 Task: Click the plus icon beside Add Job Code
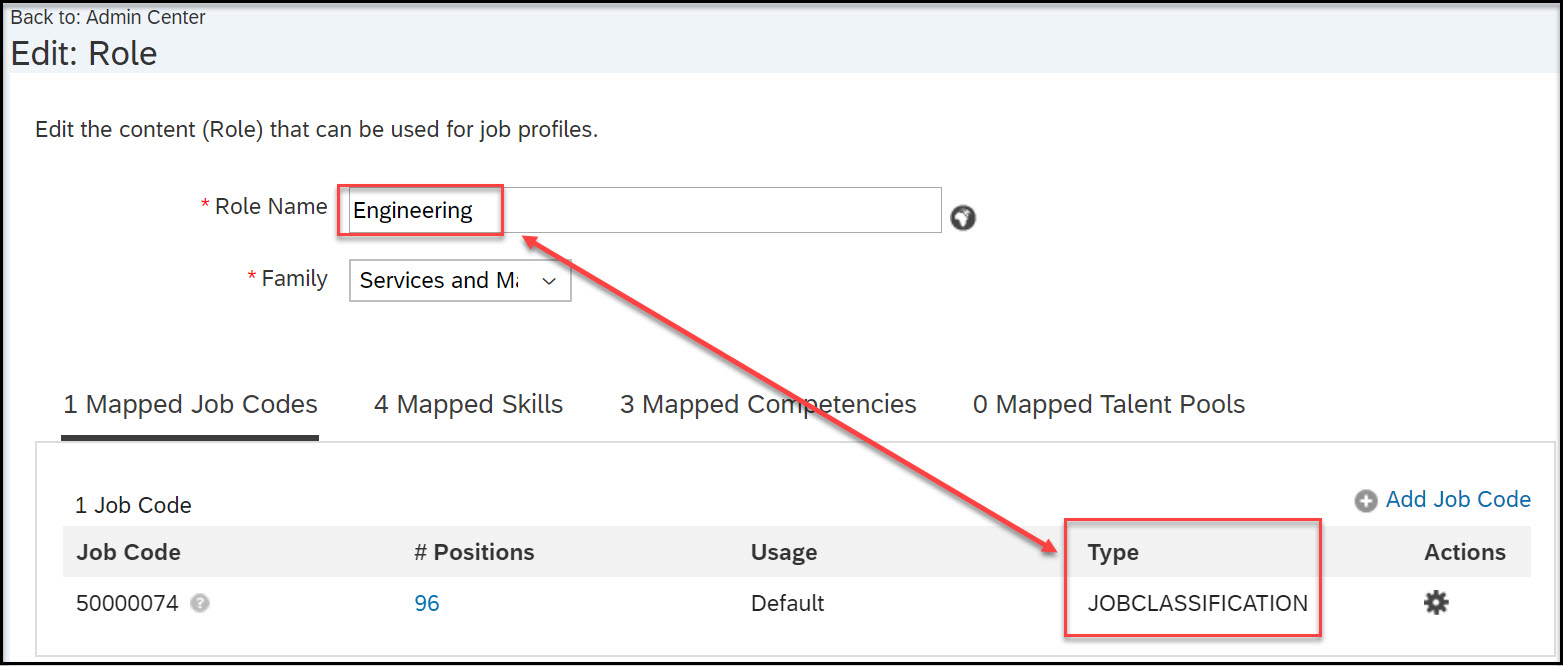(x=1366, y=501)
